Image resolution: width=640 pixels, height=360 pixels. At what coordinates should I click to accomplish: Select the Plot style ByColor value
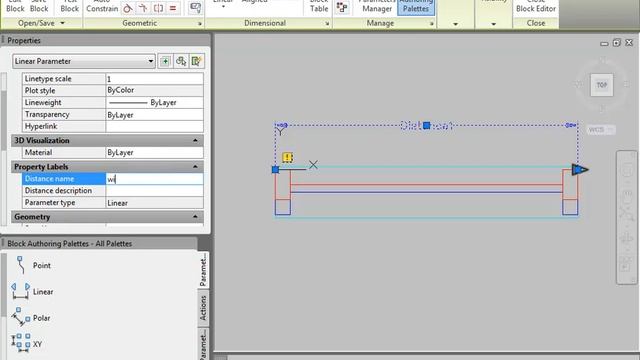tap(154, 90)
